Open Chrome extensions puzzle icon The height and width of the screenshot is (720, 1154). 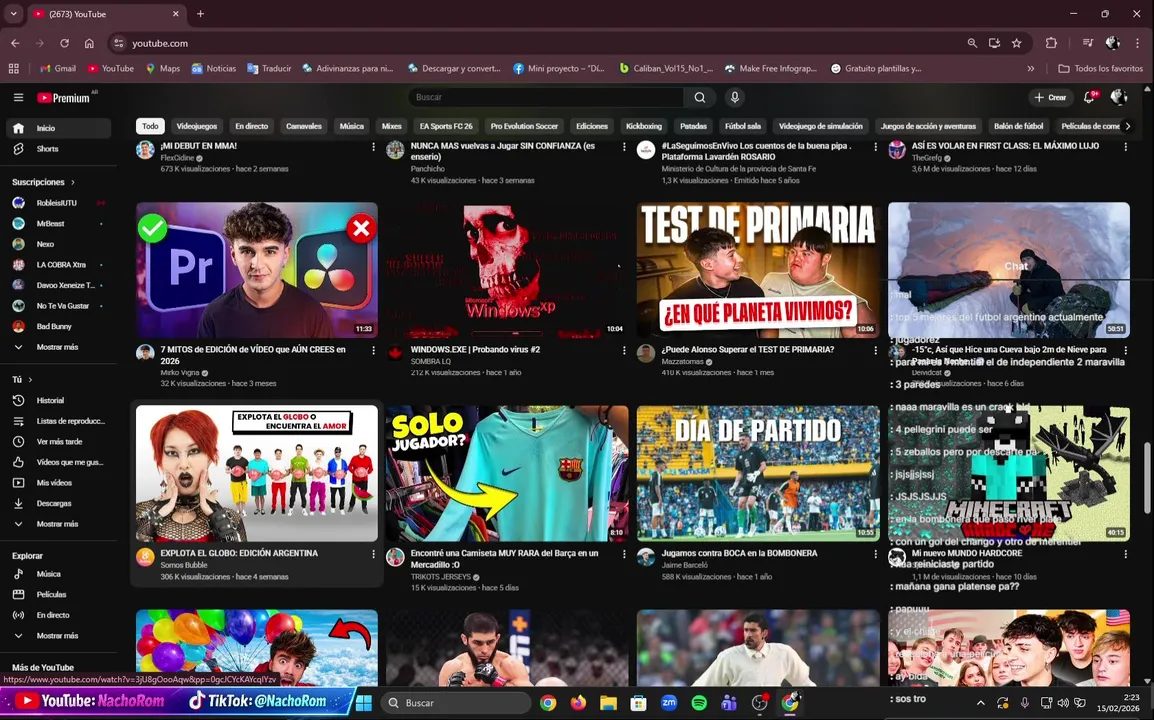[x=1051, y=43]
